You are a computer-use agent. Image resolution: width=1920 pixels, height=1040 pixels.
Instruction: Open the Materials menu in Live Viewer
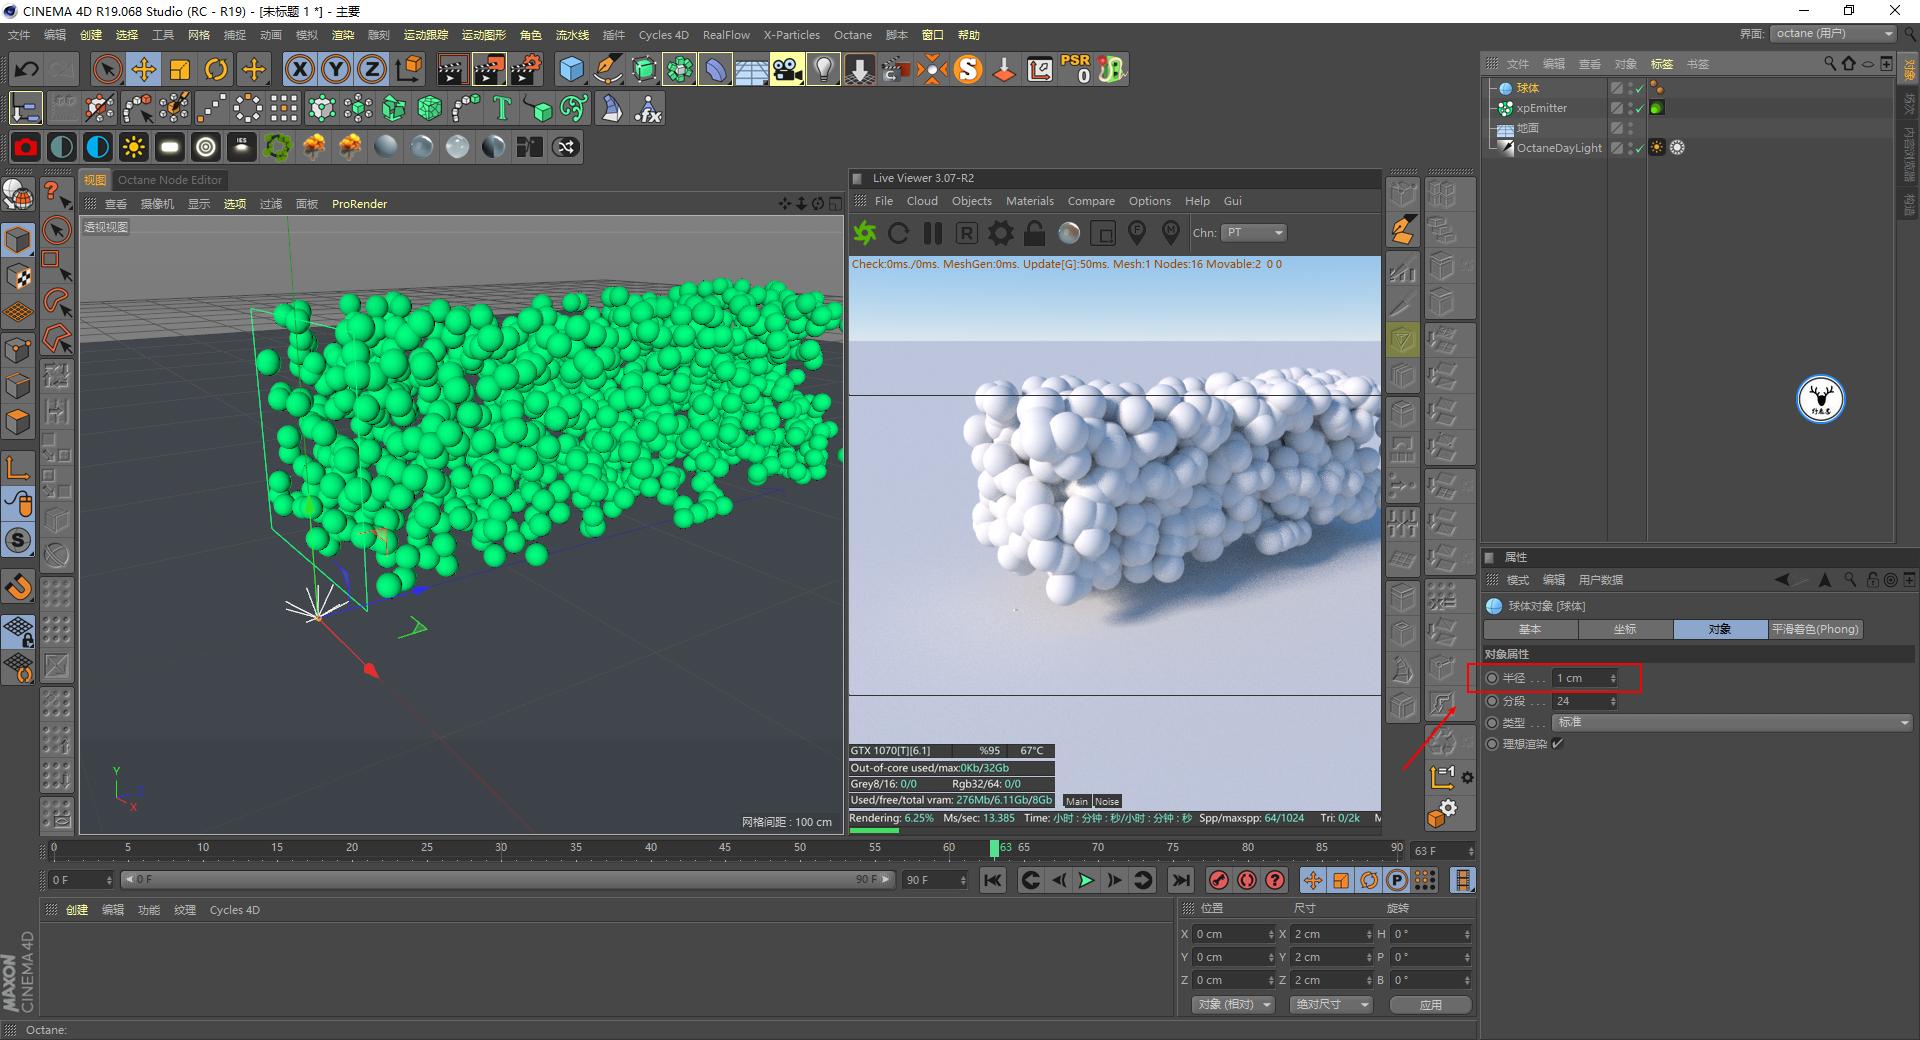pos(1029,201)
